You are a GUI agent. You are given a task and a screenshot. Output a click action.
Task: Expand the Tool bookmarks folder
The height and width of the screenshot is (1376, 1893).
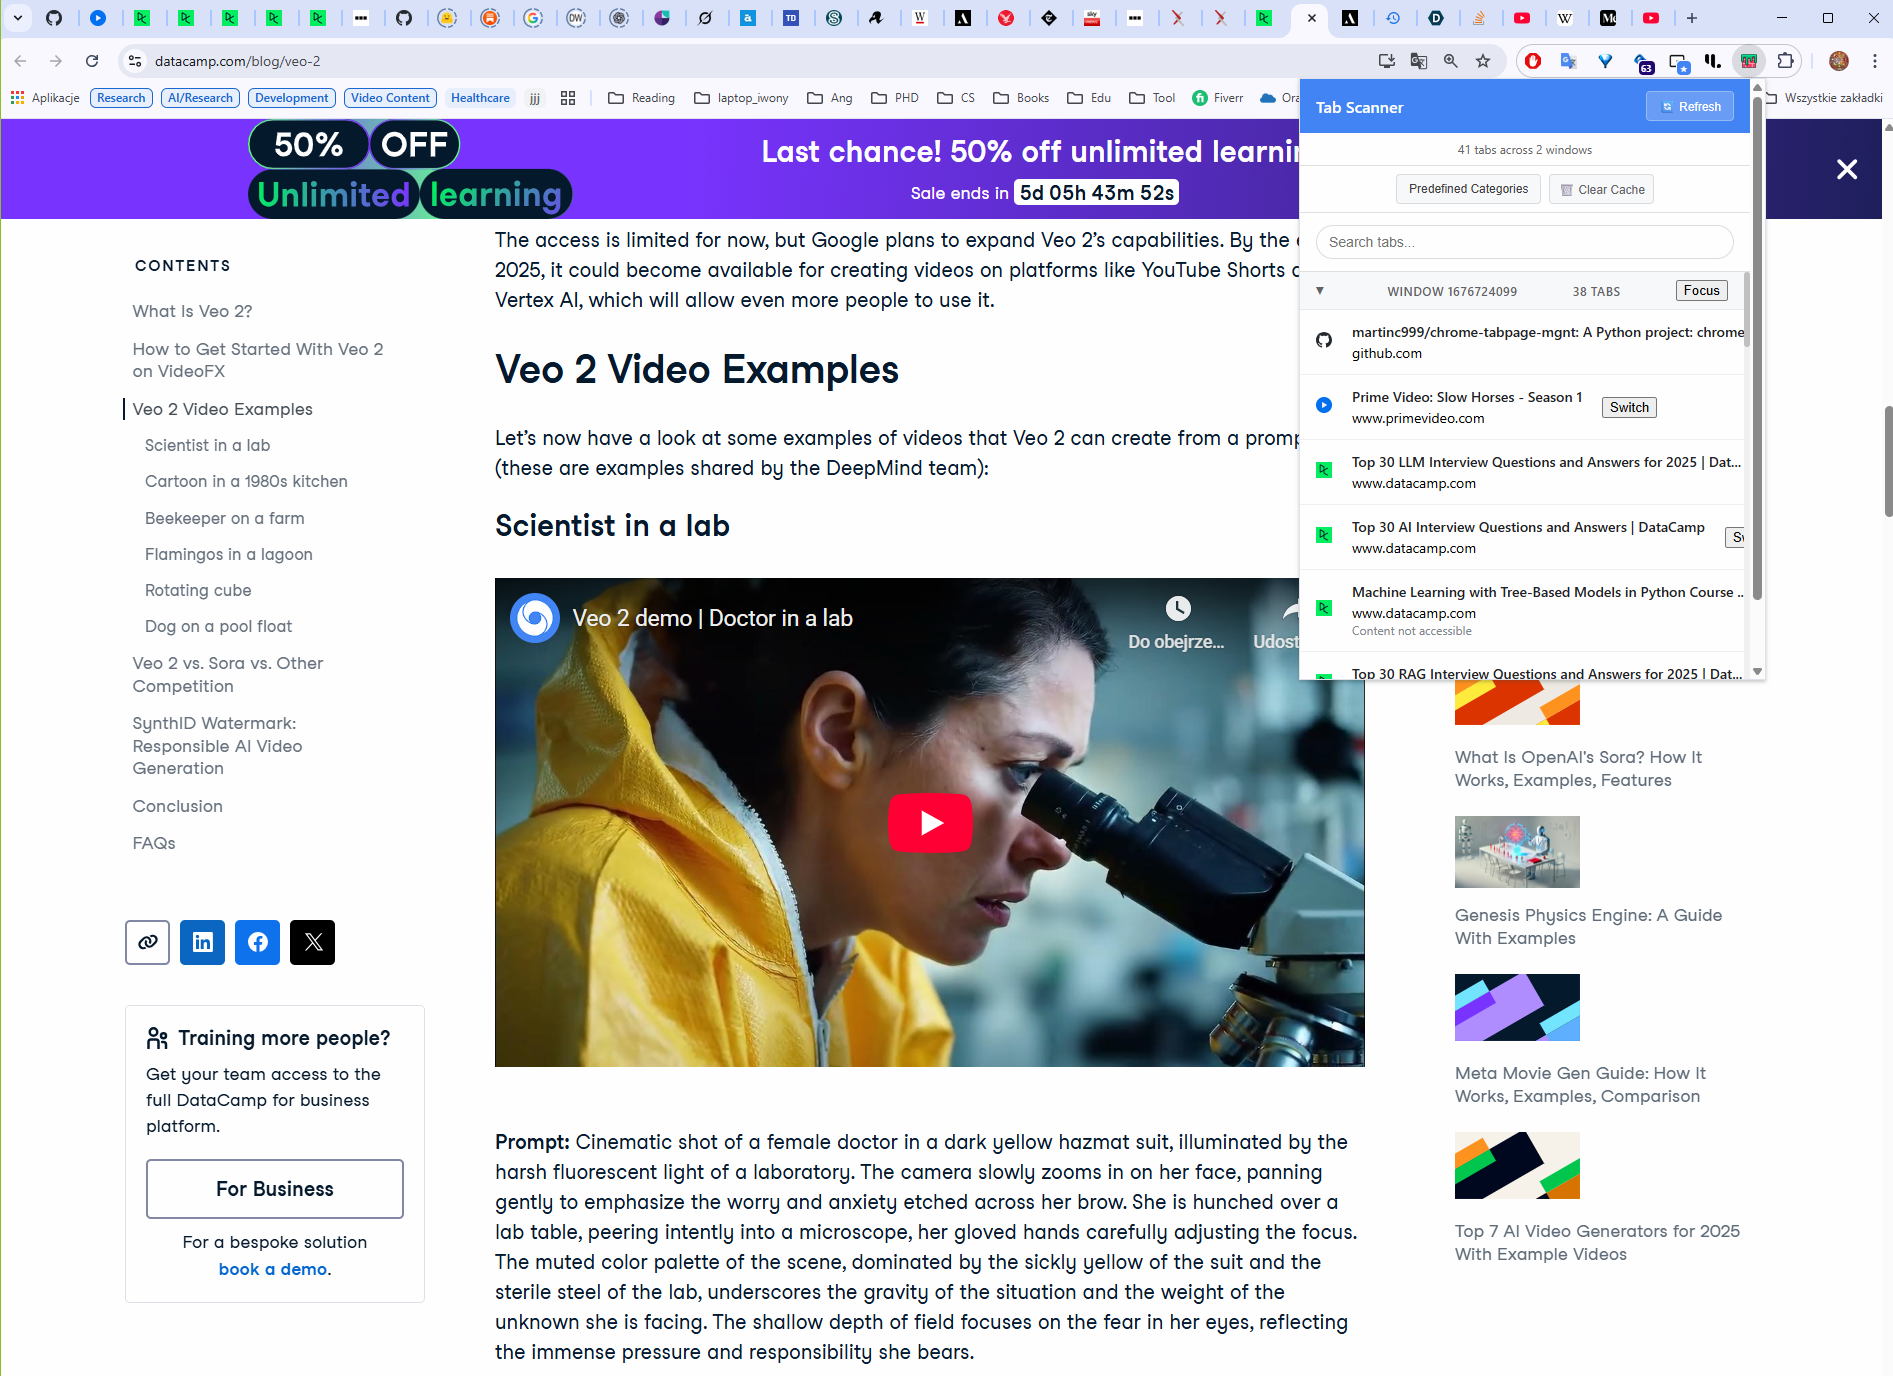coord(1152,98)
